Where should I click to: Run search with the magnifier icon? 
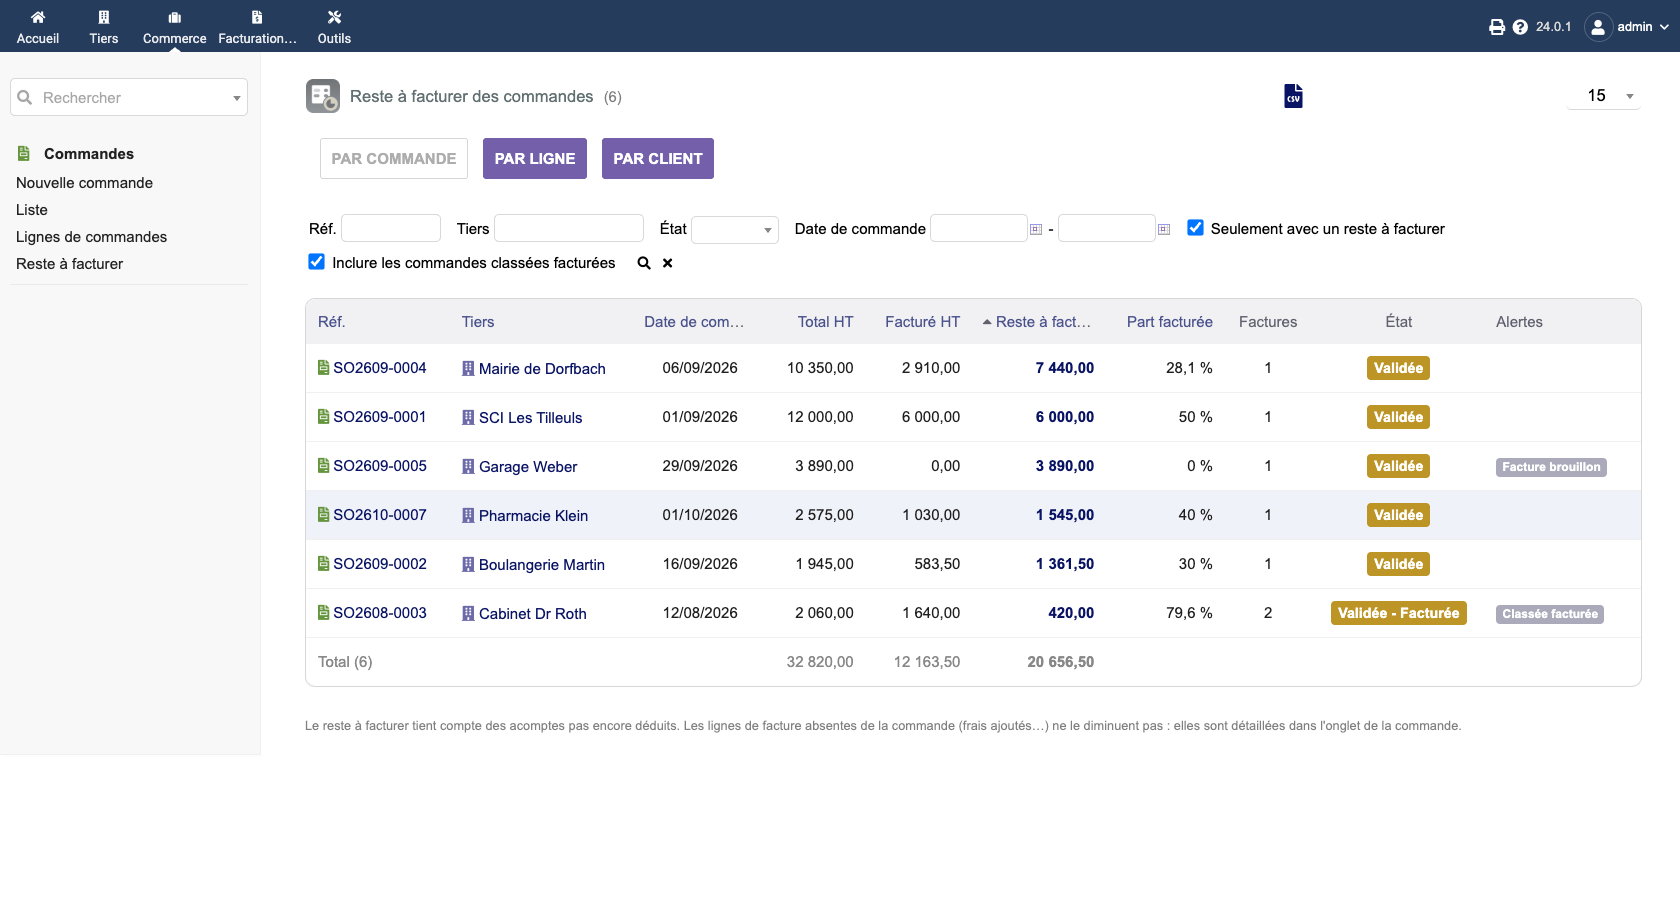(x=644, y=263)
